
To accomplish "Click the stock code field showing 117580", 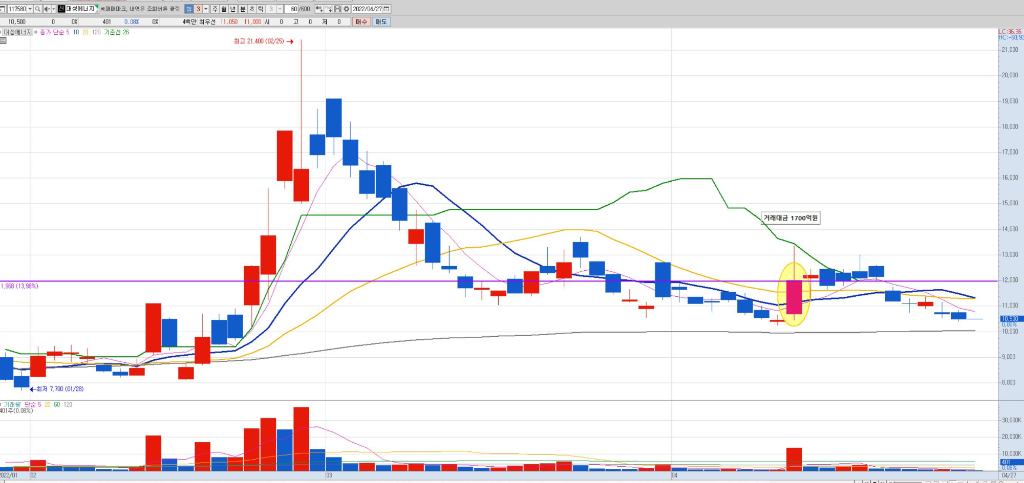I will (17, 9).
